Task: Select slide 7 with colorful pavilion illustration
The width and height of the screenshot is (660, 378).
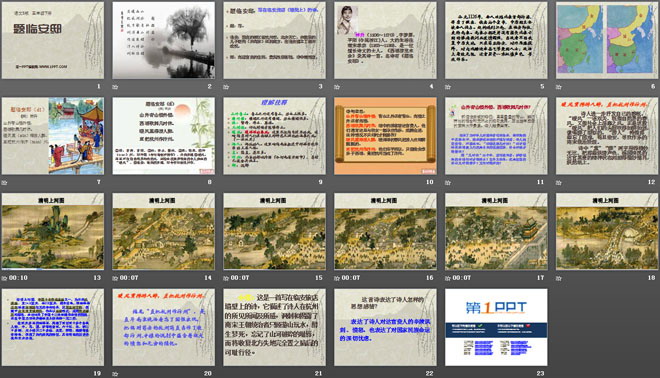Action: pyautogui.click(x=53, y=136)
